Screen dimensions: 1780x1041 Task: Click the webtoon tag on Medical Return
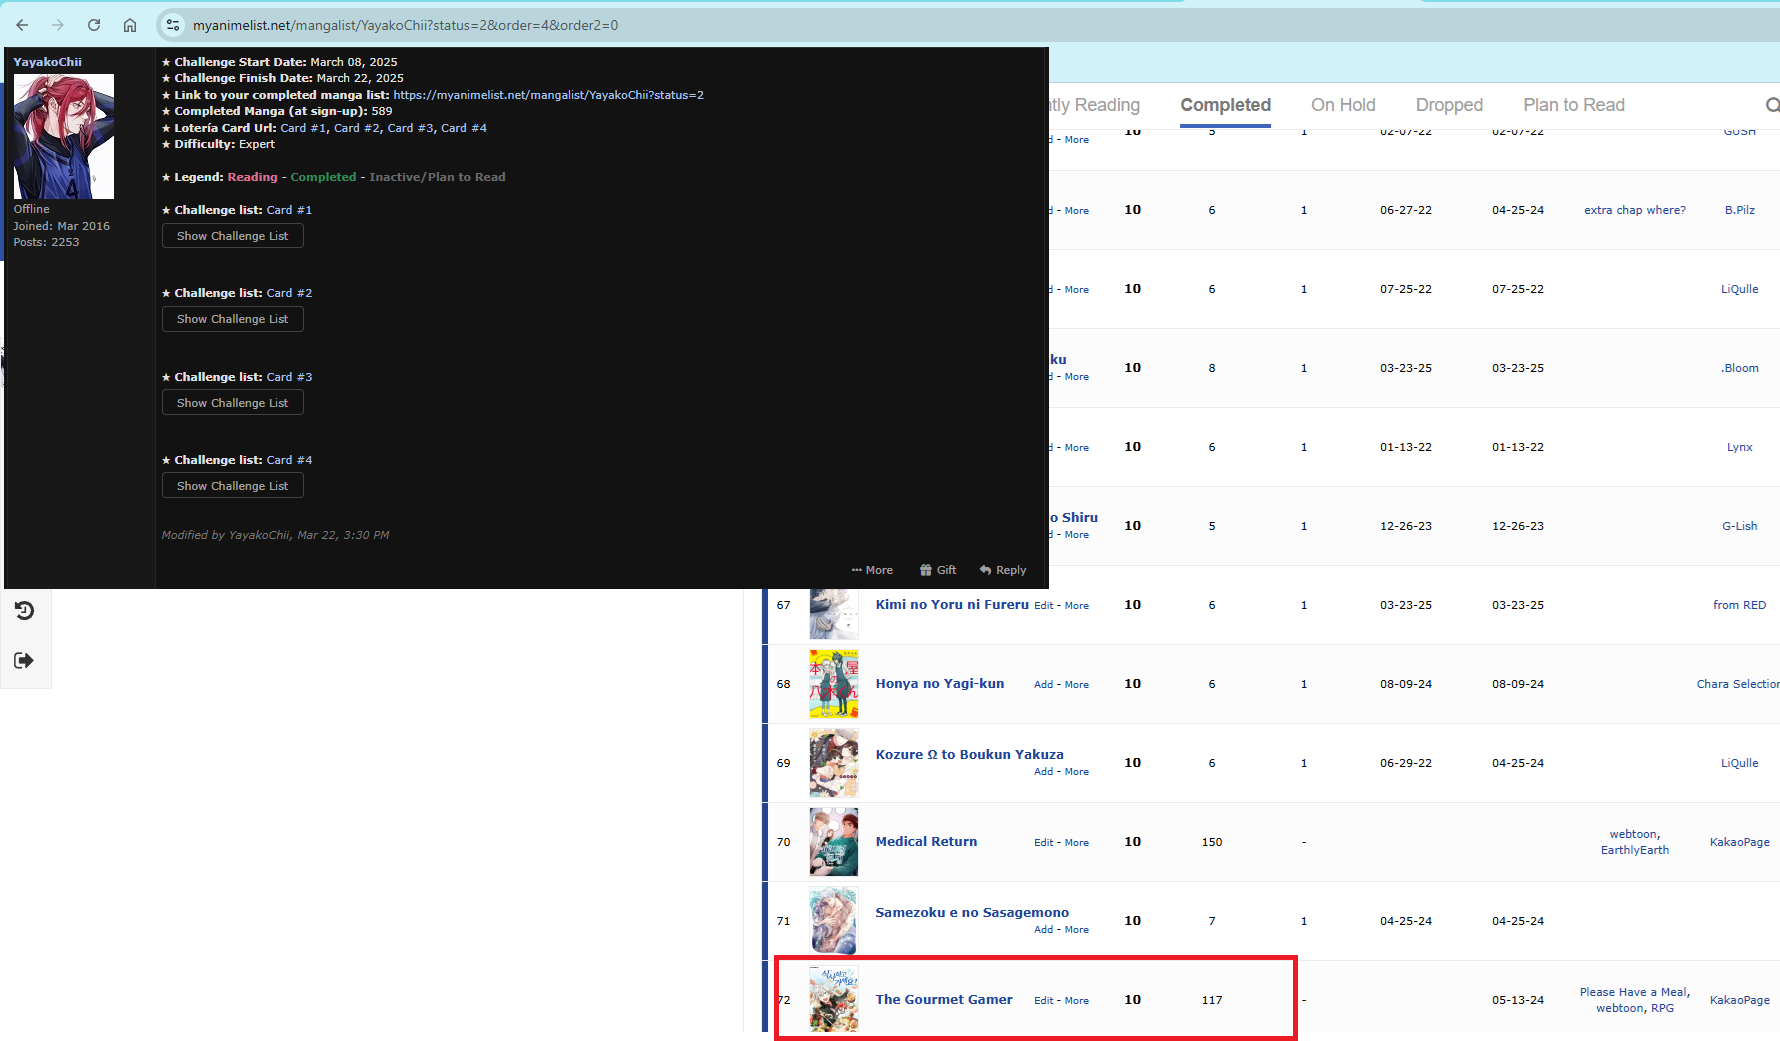tap(1633, 834)
